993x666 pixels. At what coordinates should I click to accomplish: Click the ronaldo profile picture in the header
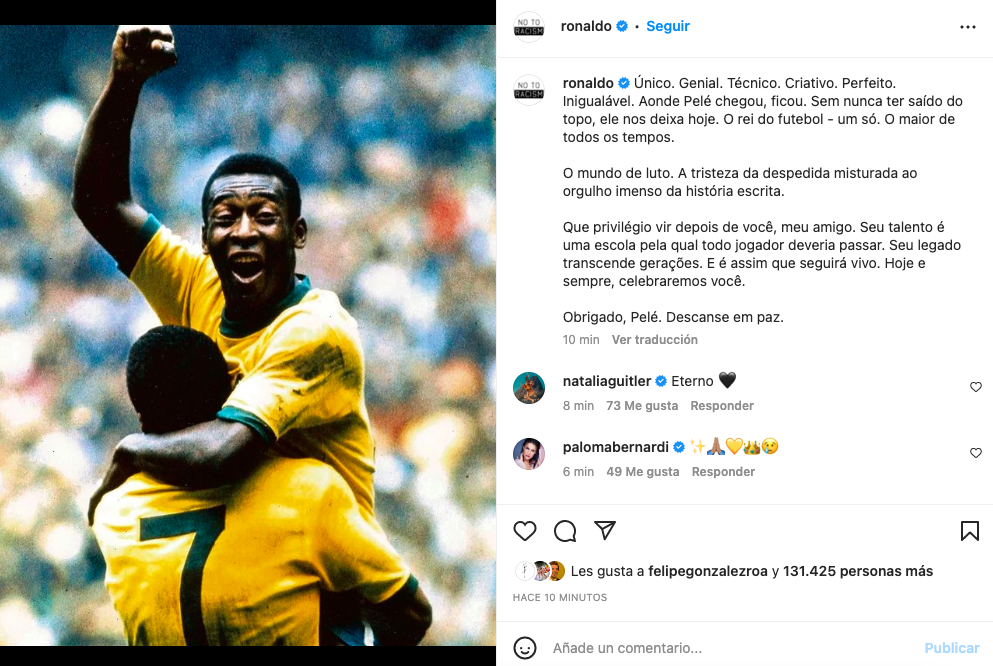(x=529, y=27)
